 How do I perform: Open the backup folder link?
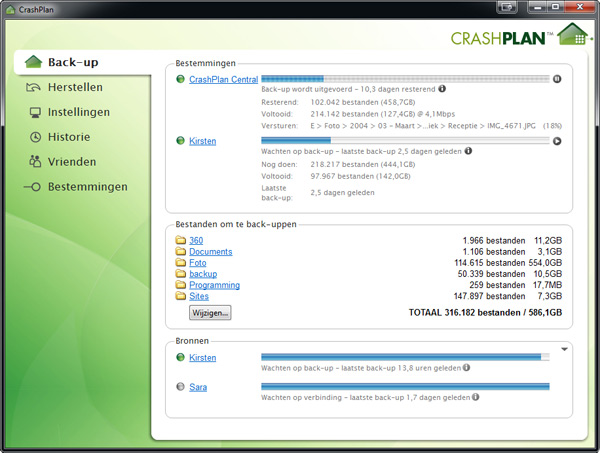203,274
